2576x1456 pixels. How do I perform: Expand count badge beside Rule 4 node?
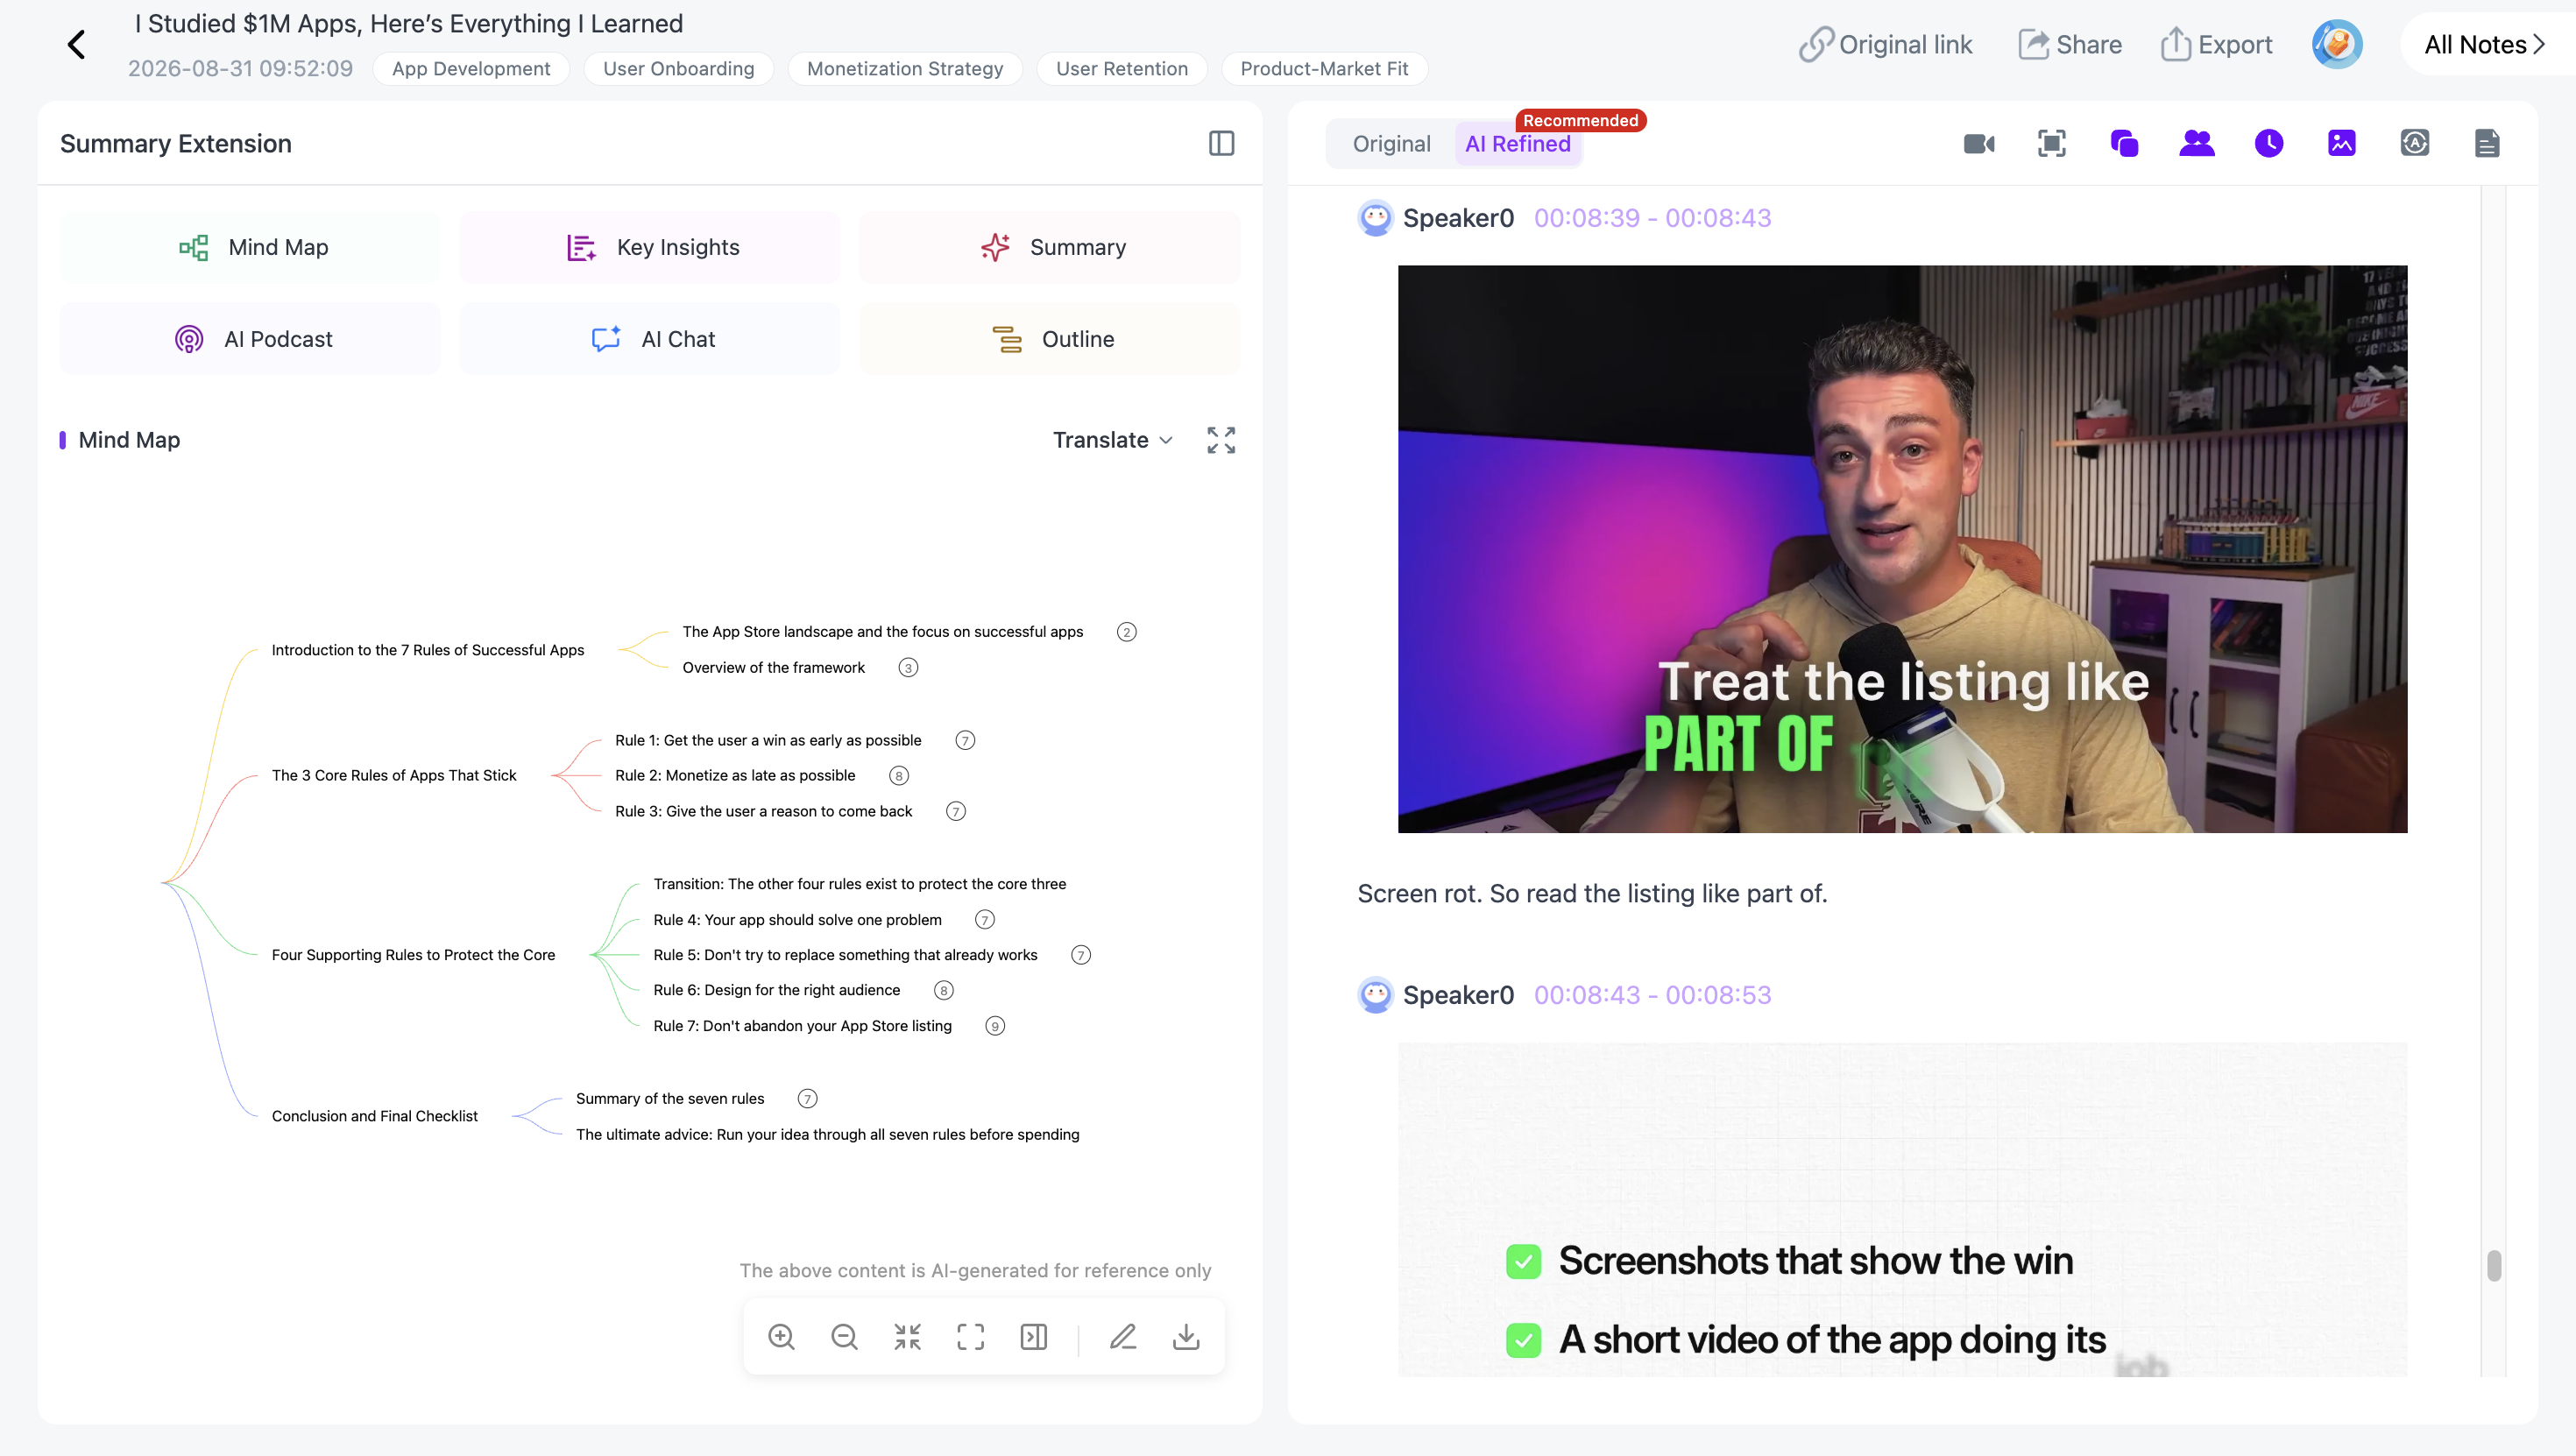tap(985, 920)
